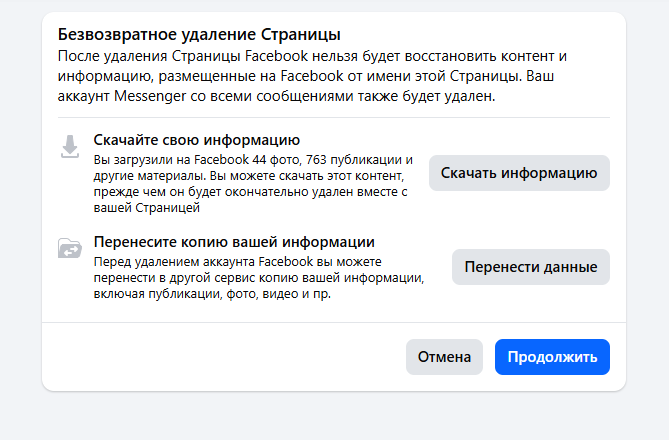Confirm with the blue "Продолжить" button
Viewport: 669px width, 440px height.
tap(552, 357)
